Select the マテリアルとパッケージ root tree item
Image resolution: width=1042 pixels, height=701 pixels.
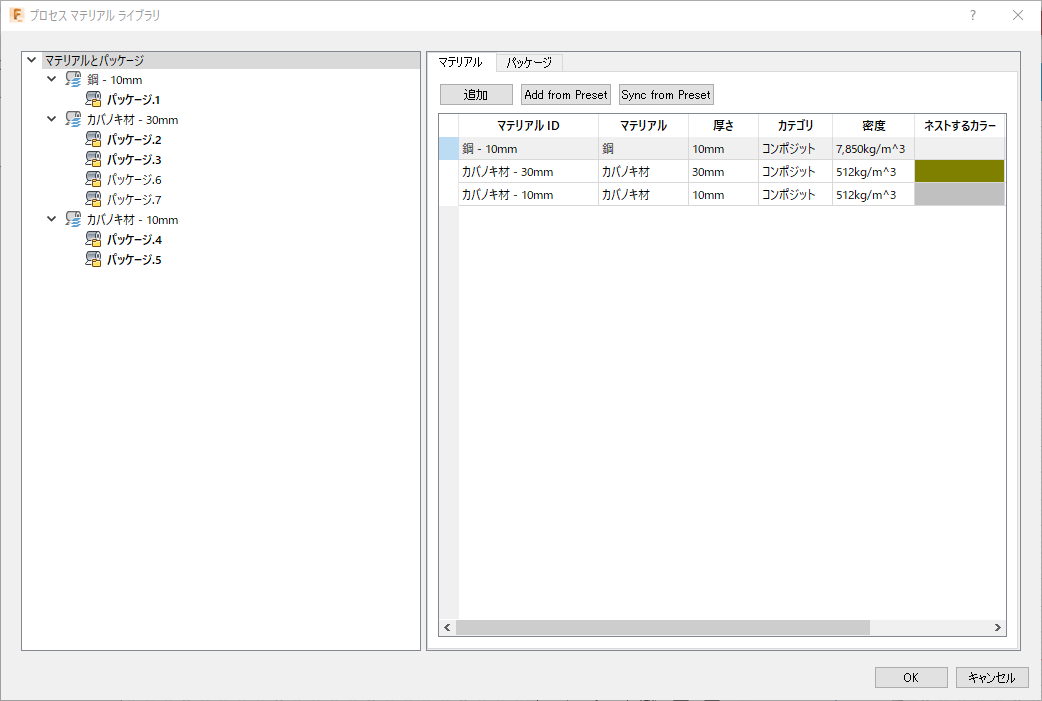pyautogui.click(x=94, y=60)
